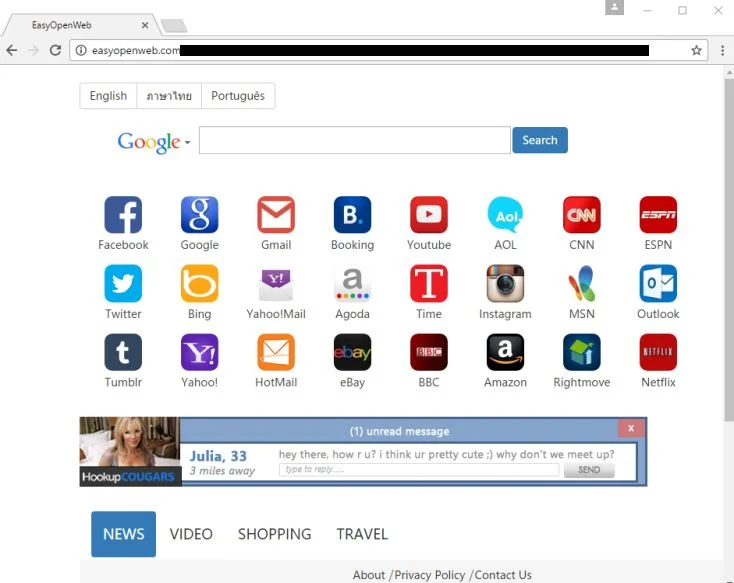The height and width of the screenshot is (583, 734).
Task: Open the MSN butterfly icon
Action: pos(582,283)
